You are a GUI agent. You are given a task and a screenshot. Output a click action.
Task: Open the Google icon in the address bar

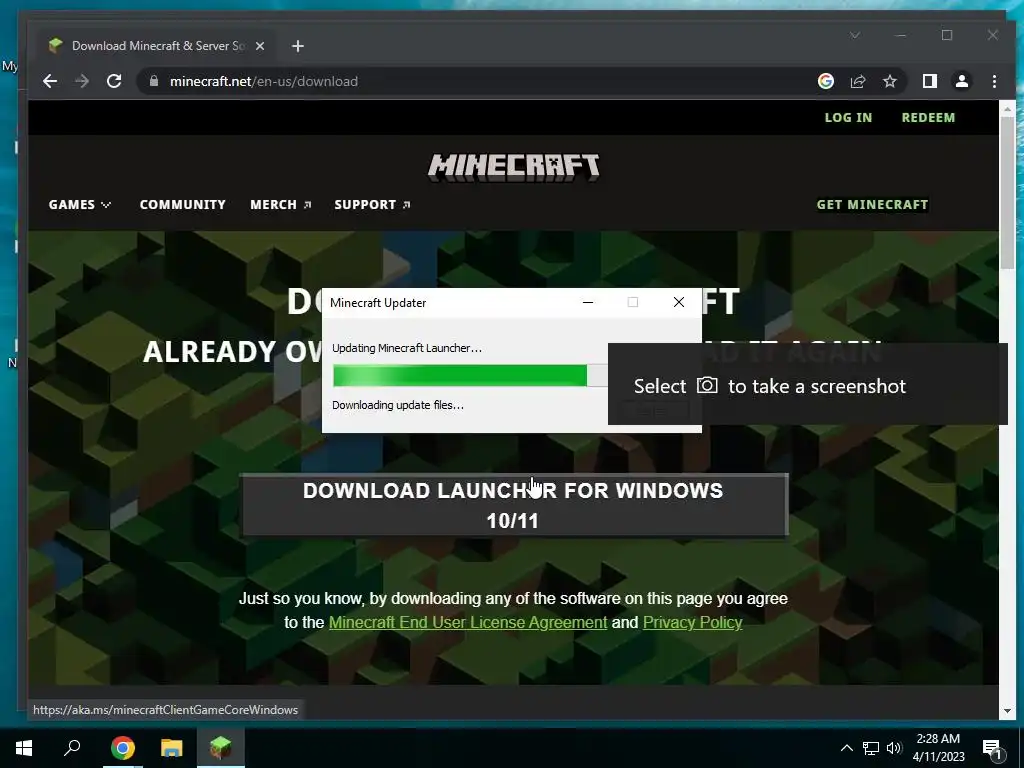tap(825, 81)
